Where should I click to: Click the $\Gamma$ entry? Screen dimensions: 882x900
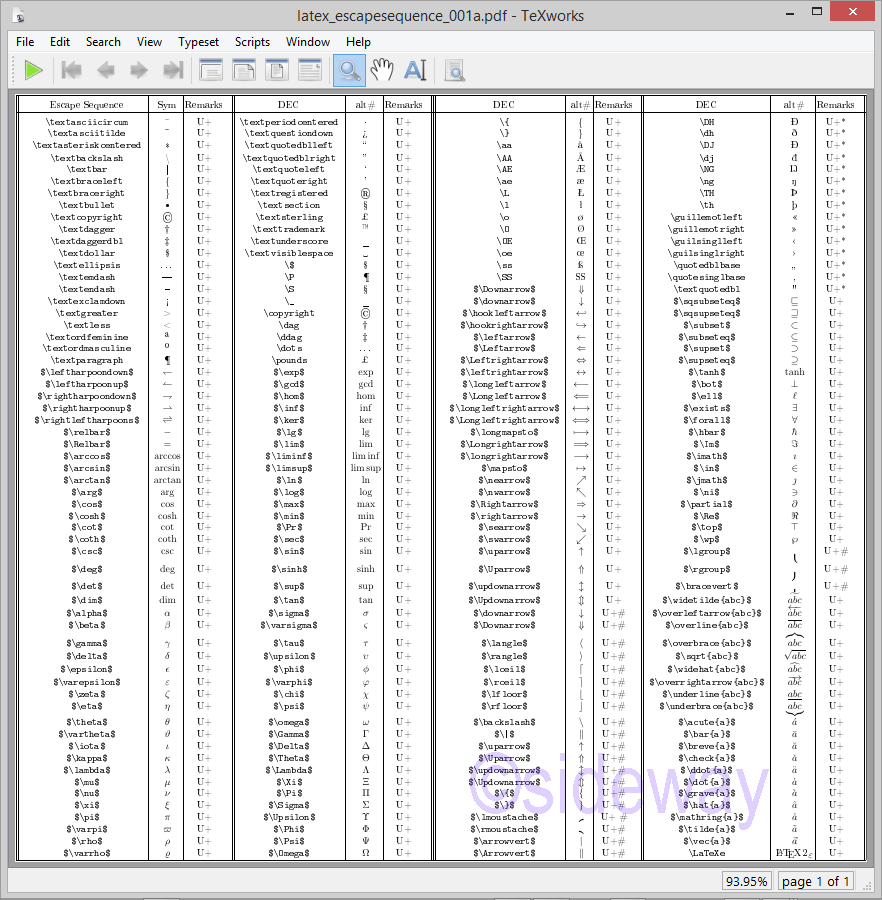click(289, 734)
